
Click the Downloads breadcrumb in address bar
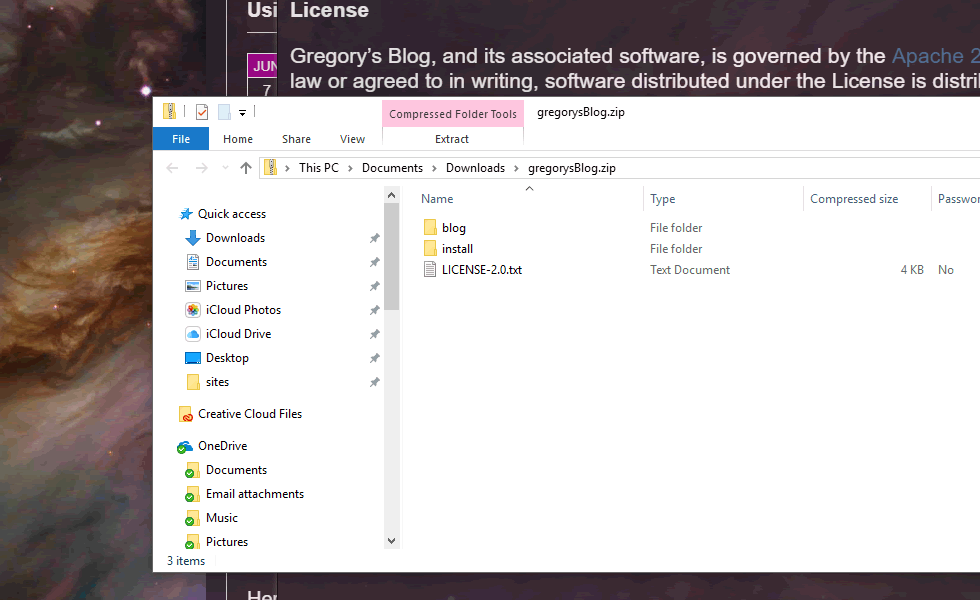click(x=475, y=168)
